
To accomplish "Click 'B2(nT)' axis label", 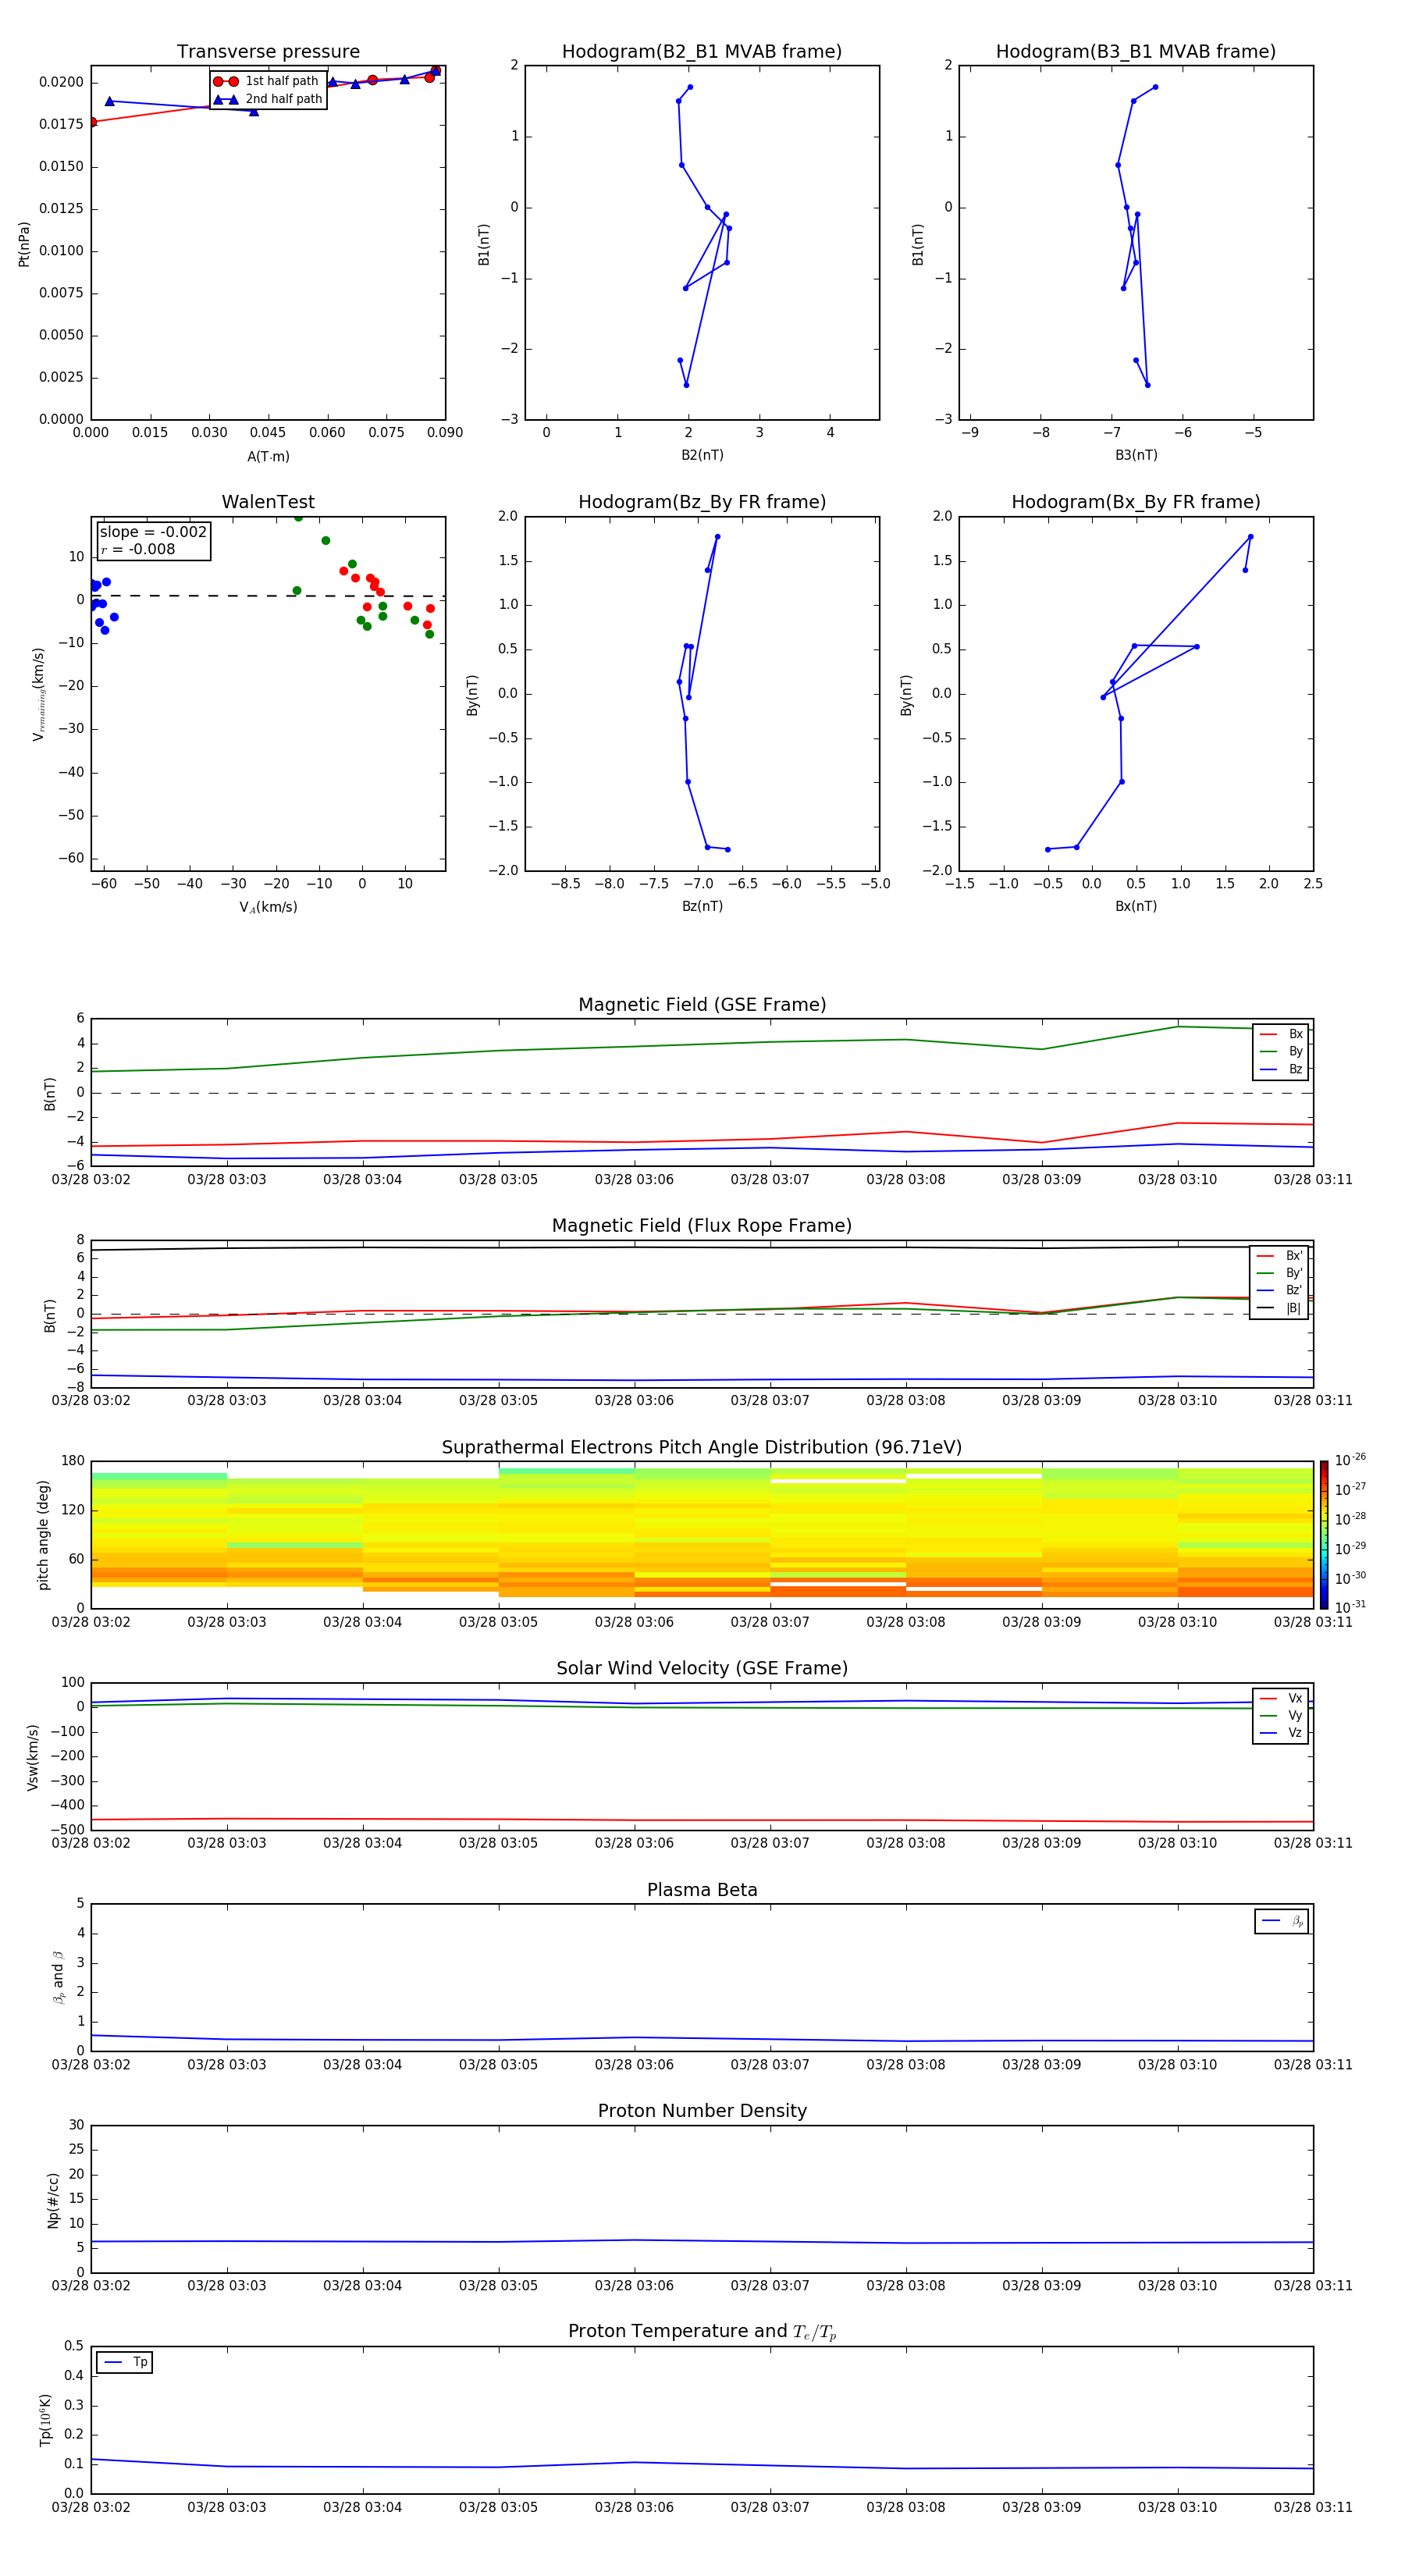I will pyautogui.click(x=702, y=455).
